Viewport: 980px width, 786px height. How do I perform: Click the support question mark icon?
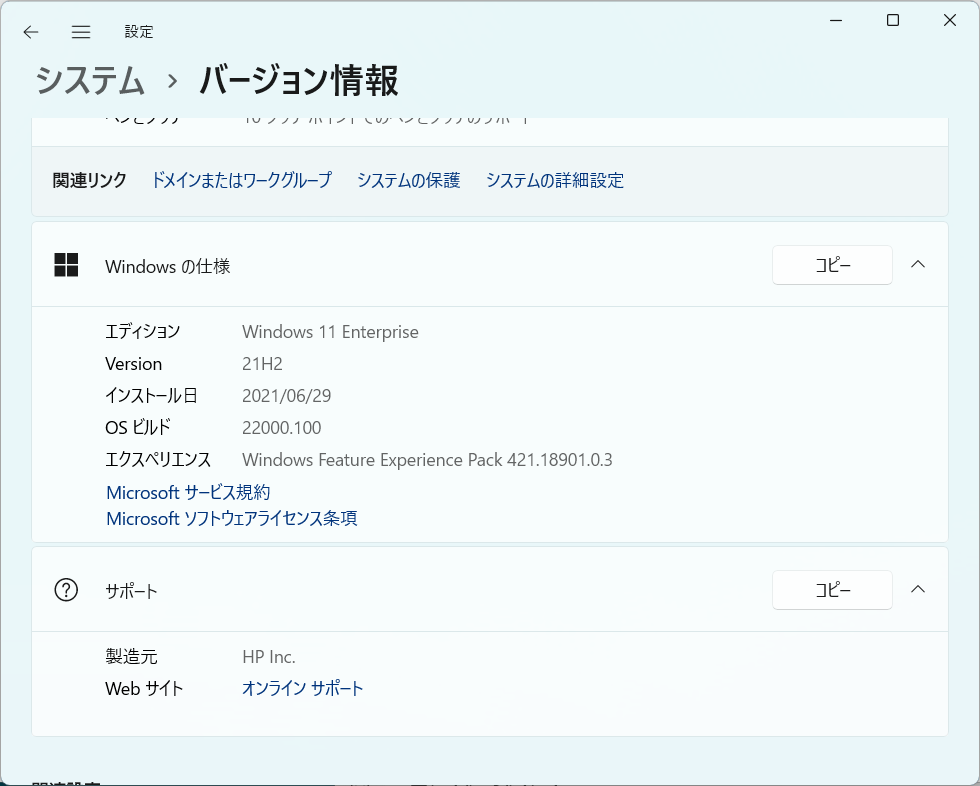[x=66, y=590]
